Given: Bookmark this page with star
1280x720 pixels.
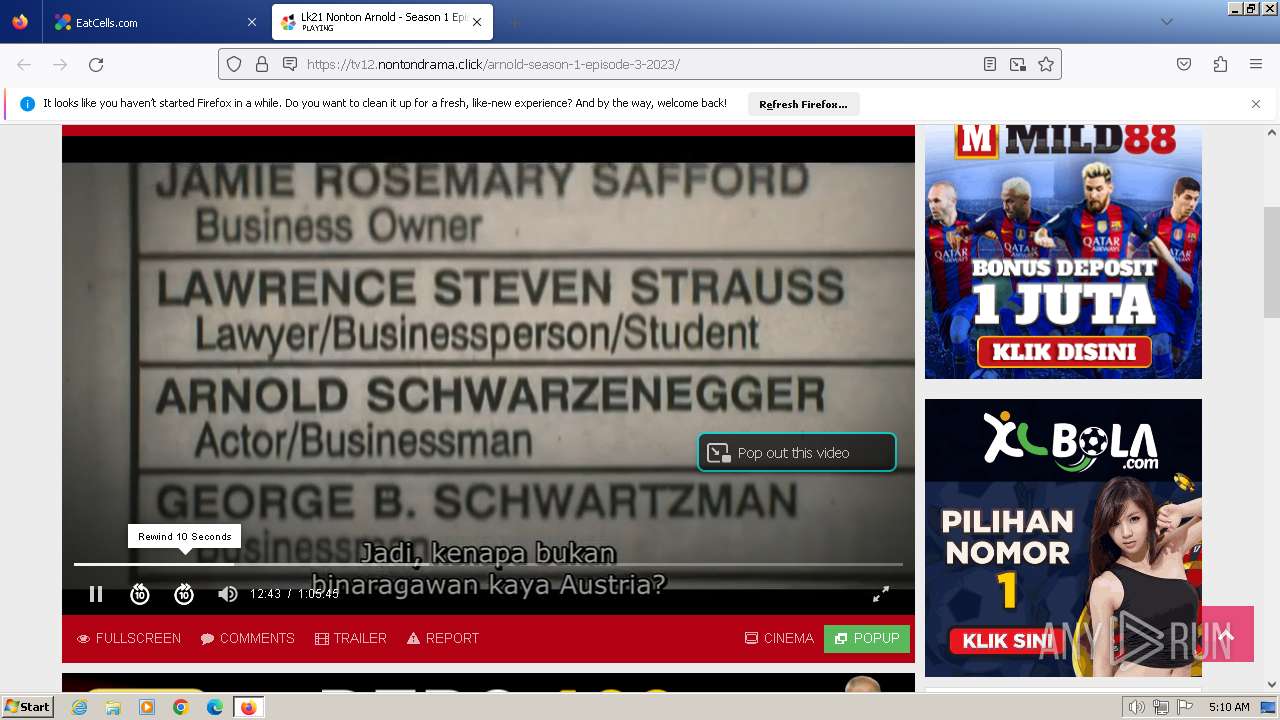Looking at the screenshot, I should click(x=1046, y=64).
